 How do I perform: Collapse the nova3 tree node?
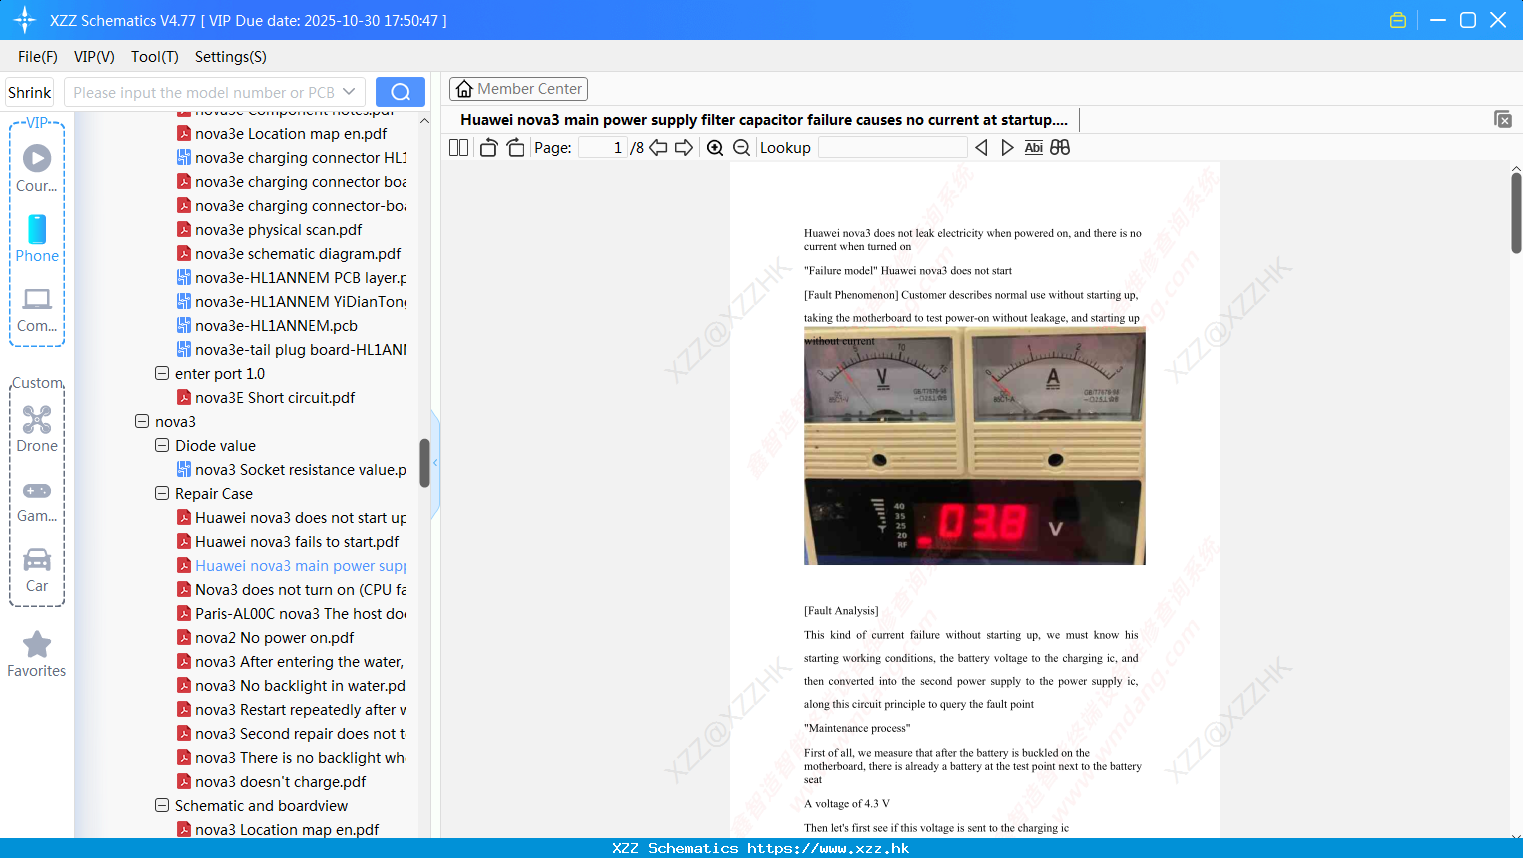pos(142,421)
